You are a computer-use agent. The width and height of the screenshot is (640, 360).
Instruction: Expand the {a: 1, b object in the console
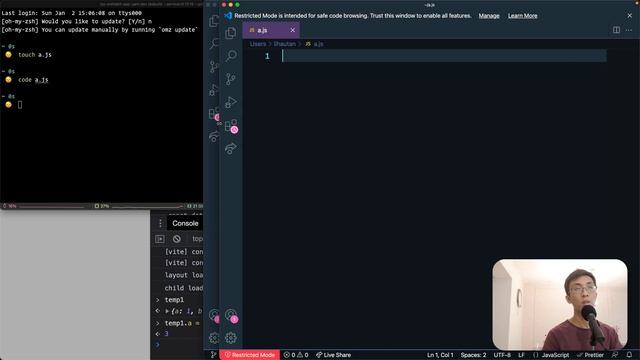point(167,311)
